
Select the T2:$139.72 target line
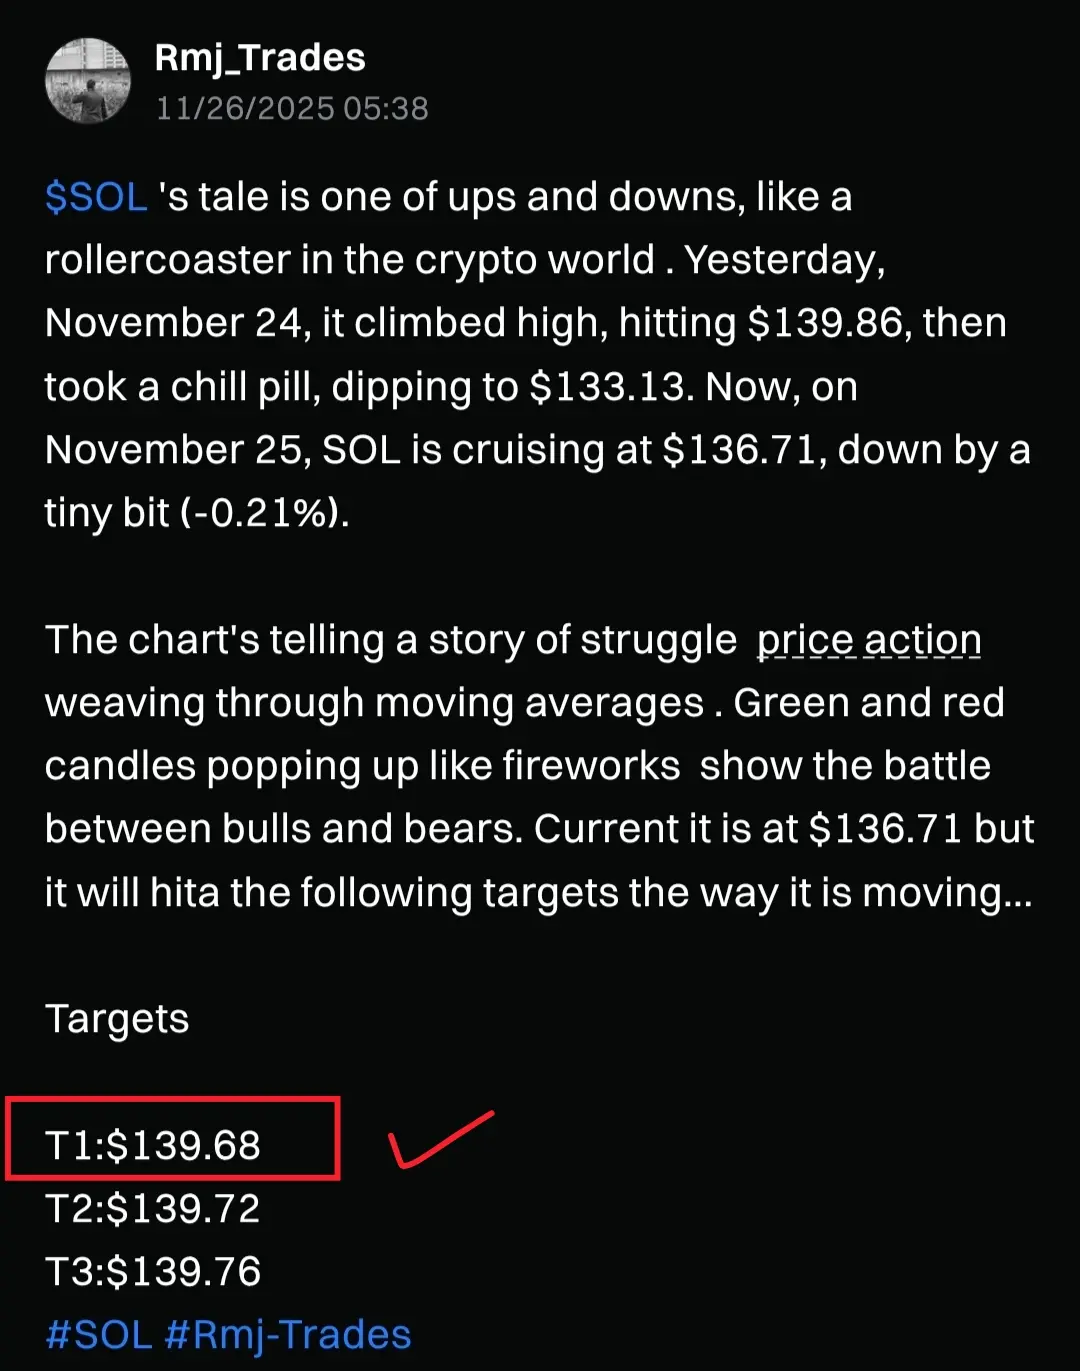tap(153, 1208)
